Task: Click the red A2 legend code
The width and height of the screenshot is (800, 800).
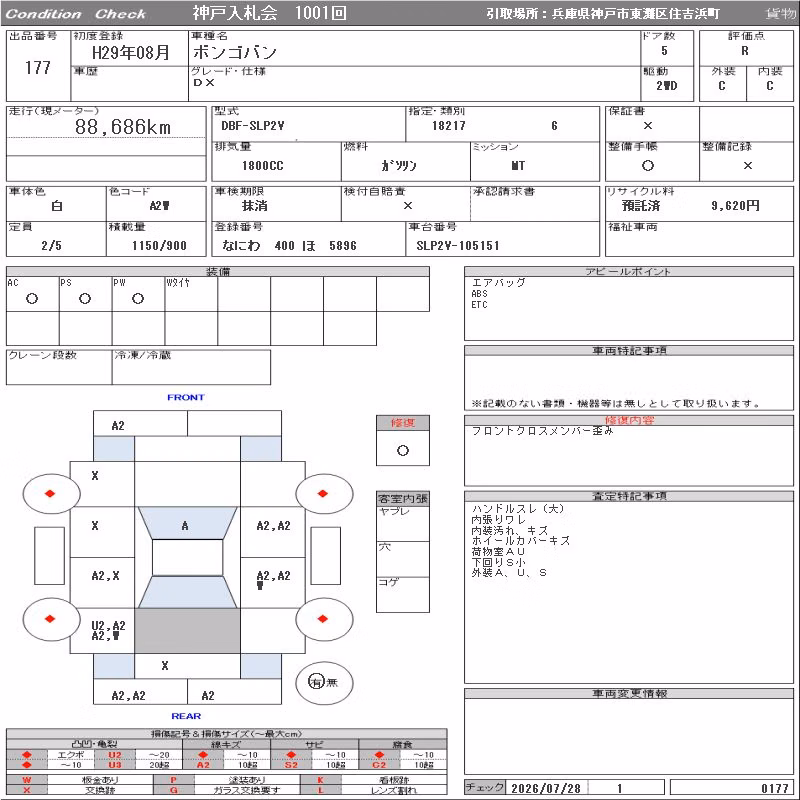Action: pos(203,764)
